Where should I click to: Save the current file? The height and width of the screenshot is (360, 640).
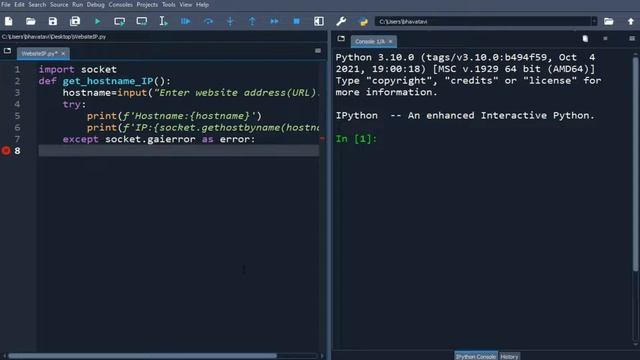pos(53,21)
